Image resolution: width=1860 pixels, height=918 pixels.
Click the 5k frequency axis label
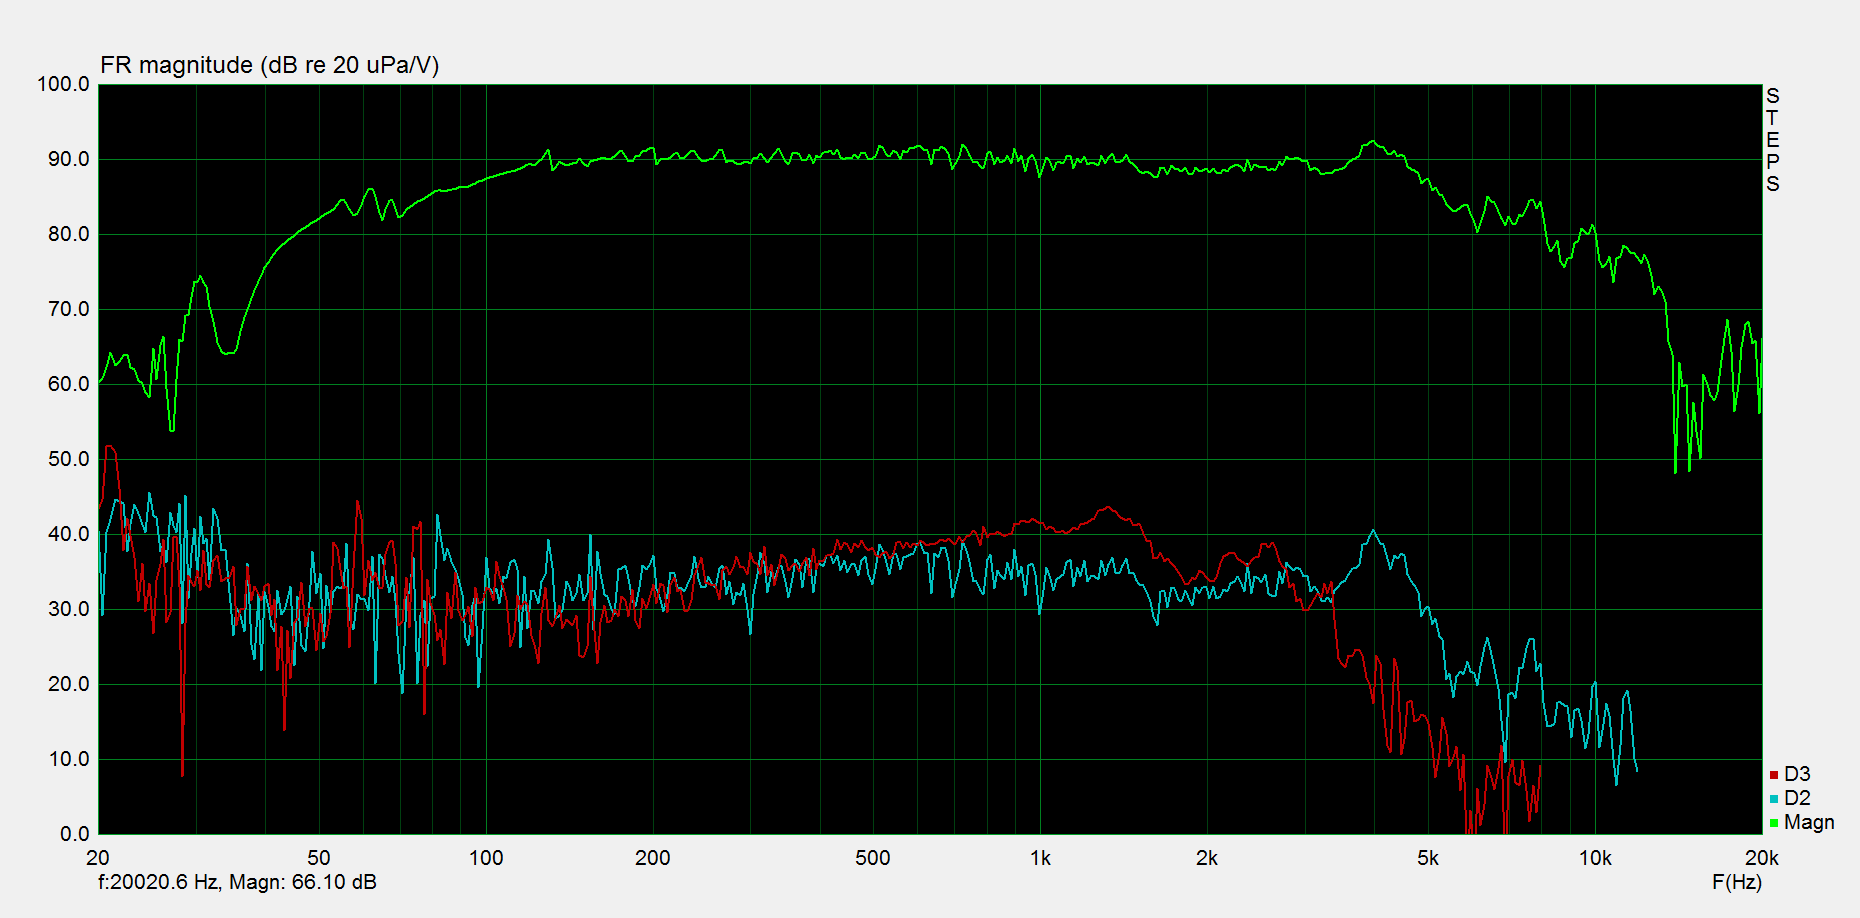1428,858
